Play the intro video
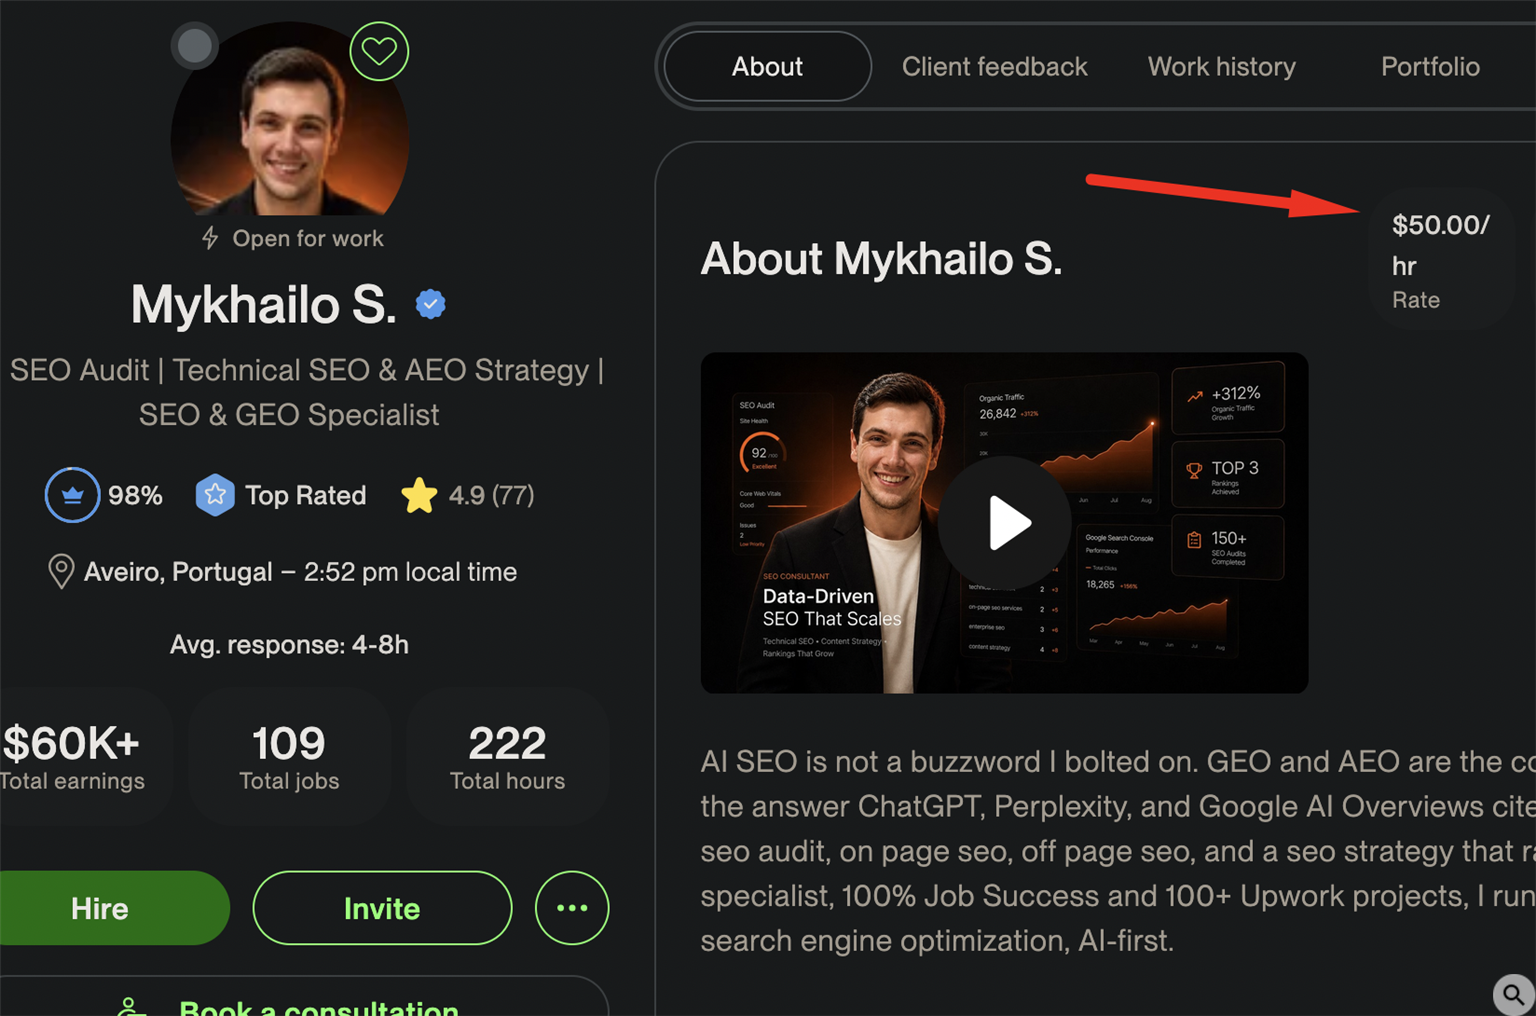1536x1016 pixels. click(x=1005, y=523)
